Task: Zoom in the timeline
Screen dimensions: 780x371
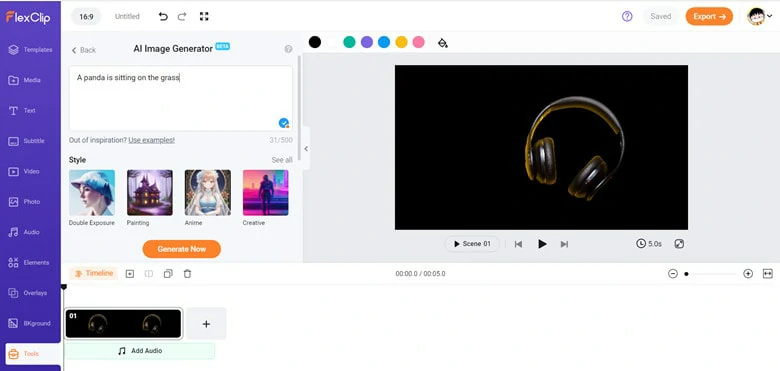Action: pyautogui.click(x=748, y=274)
